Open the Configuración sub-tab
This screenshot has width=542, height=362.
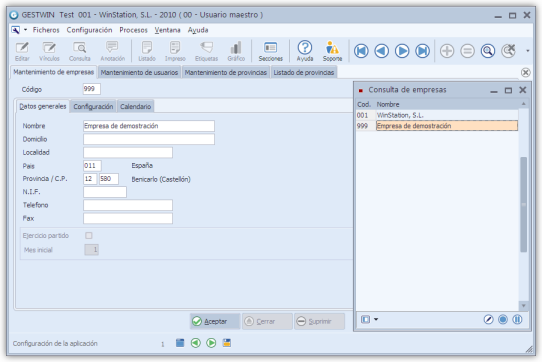(93, 106)
